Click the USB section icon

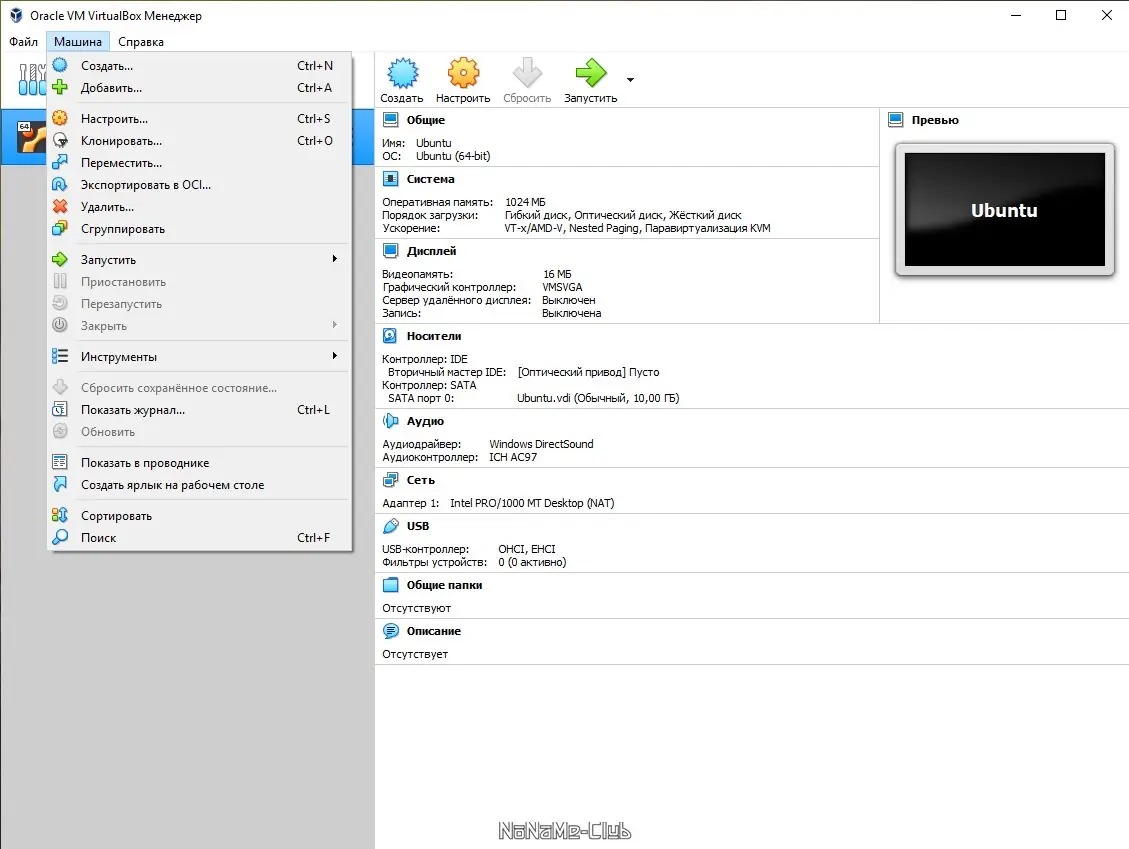click(x=390, y=526)
